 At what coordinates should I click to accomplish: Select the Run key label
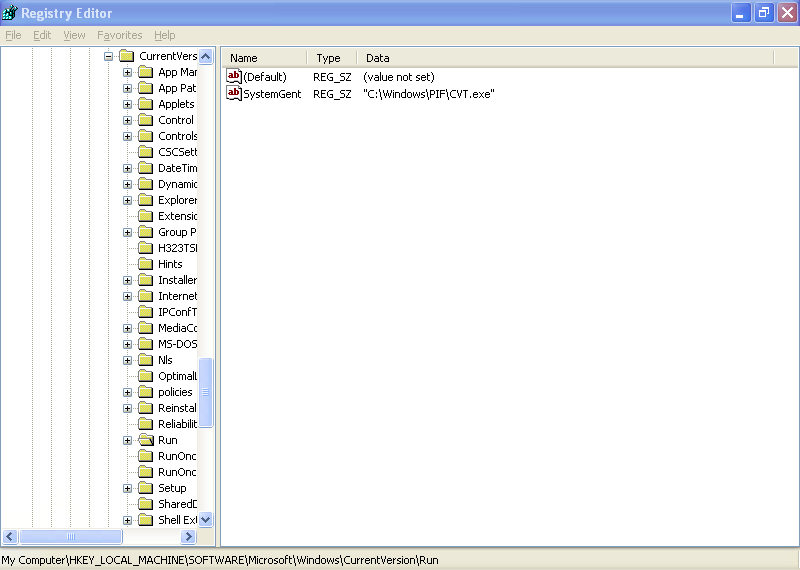tap(167, 440)
